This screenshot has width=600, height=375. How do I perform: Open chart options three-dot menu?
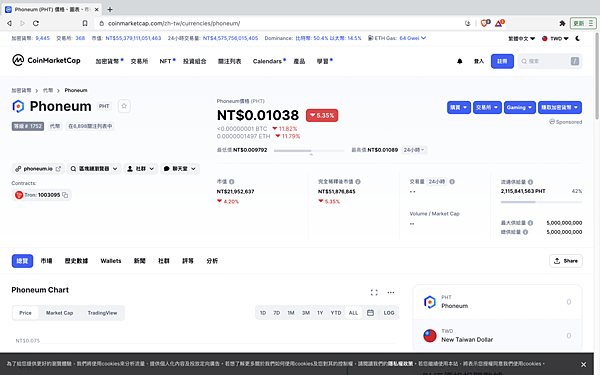[391, 292]
